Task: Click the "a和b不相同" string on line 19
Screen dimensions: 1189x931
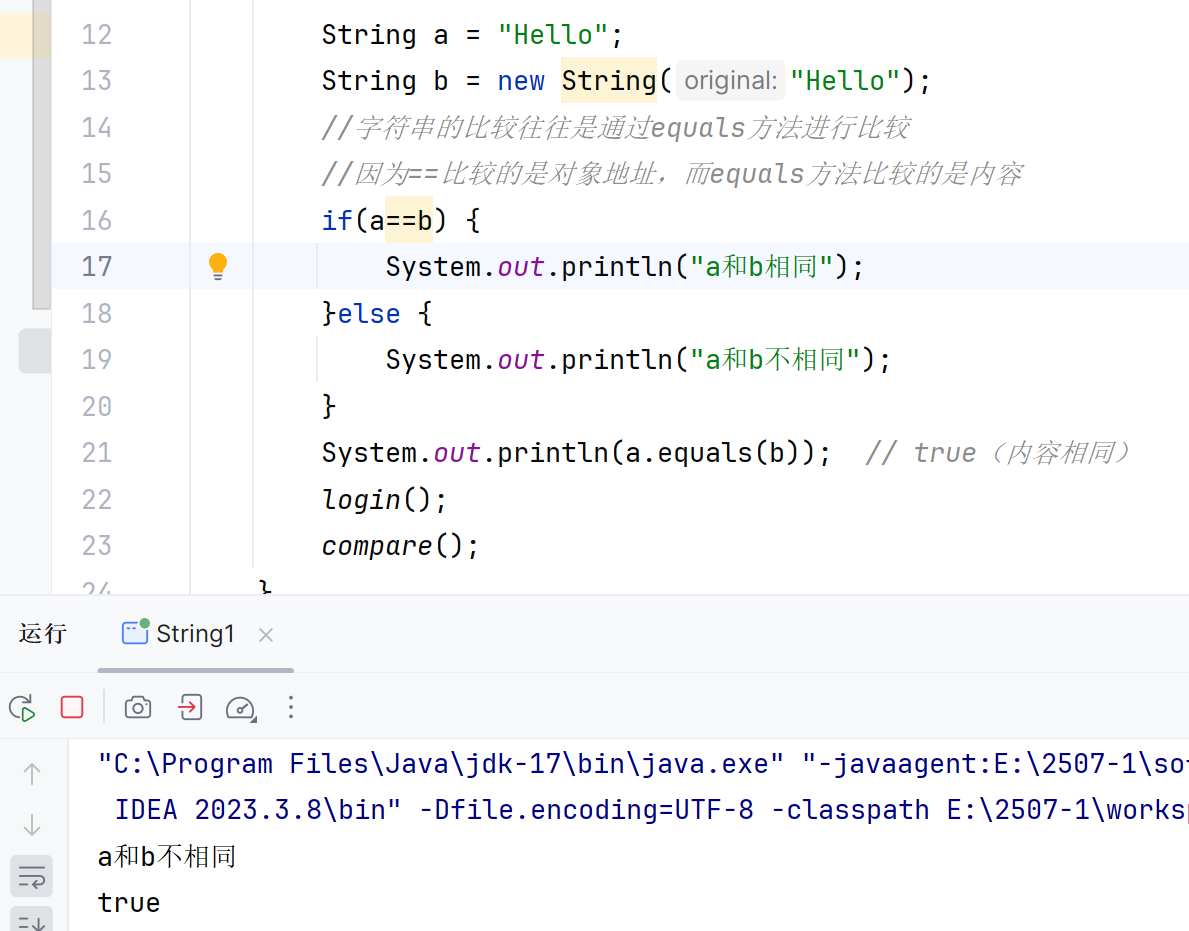Action: [x=775, y=359]
